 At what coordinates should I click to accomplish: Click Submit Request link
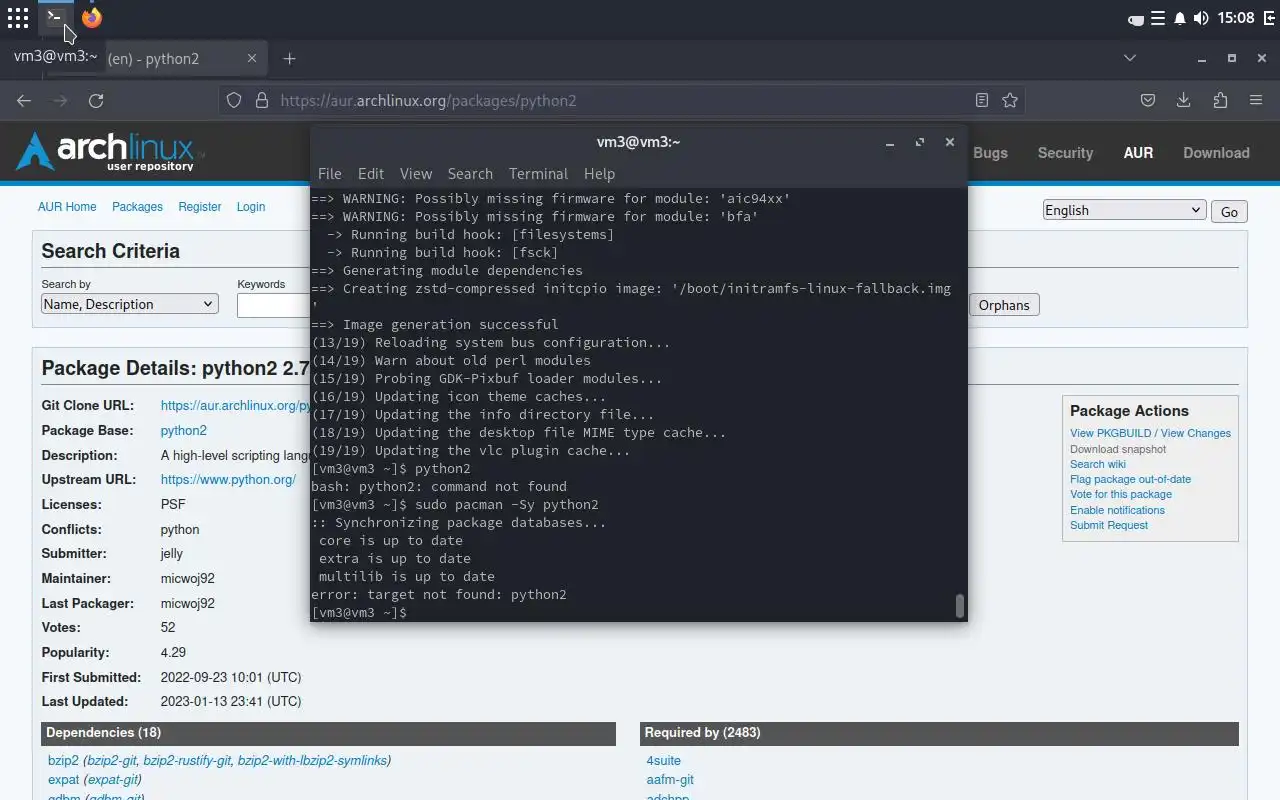(1109, 525)
